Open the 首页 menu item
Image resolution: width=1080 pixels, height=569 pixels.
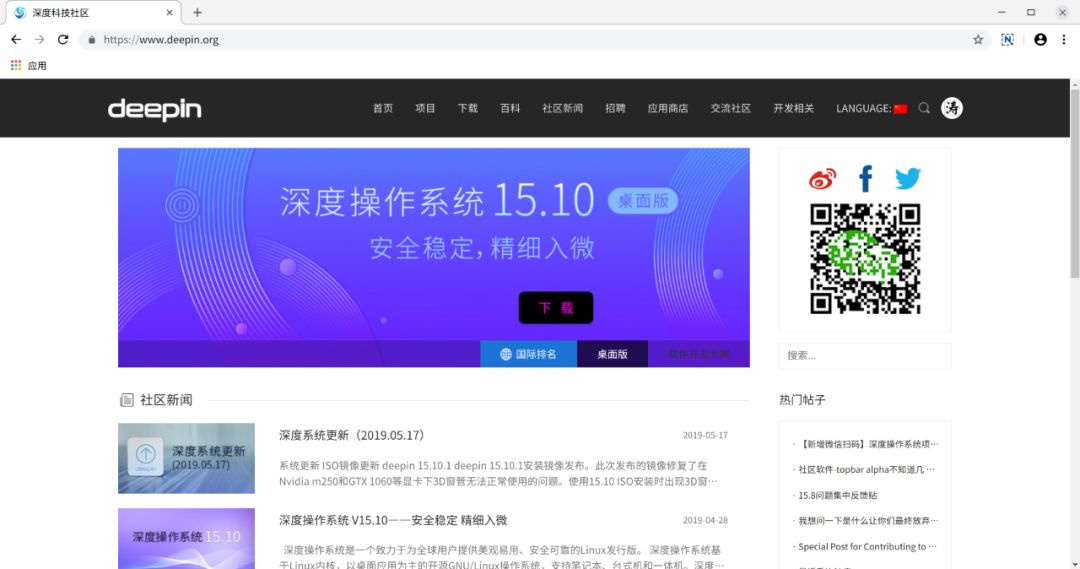(382, 108)
